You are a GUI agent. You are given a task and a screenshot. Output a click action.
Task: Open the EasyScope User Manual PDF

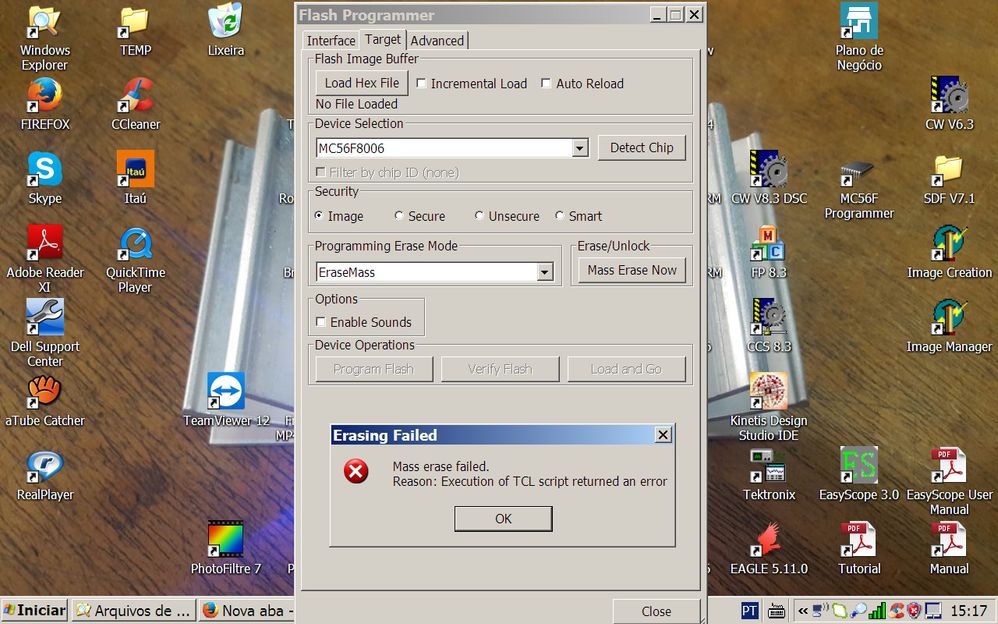point(949,481)
